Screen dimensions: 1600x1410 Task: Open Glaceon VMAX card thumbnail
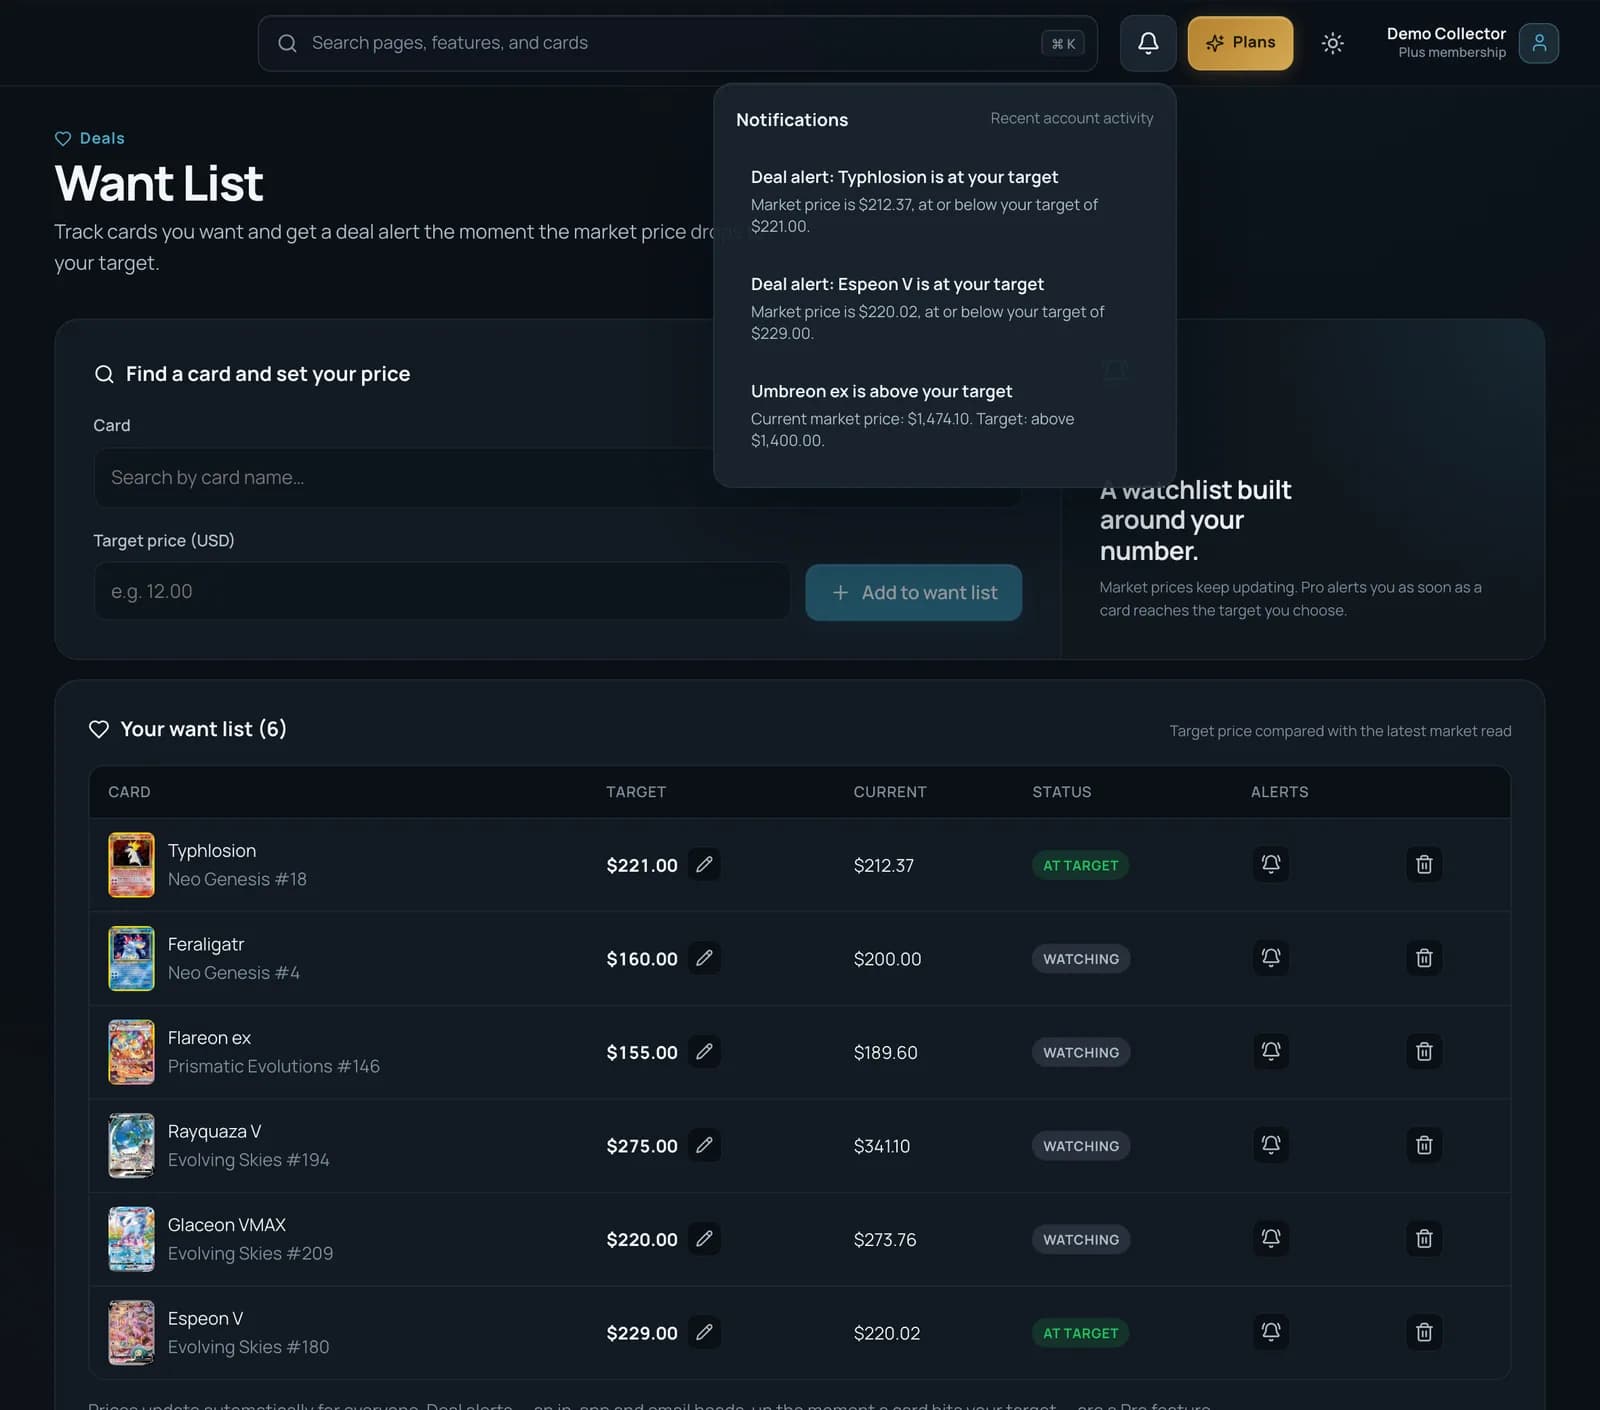tap(131, 1239)
